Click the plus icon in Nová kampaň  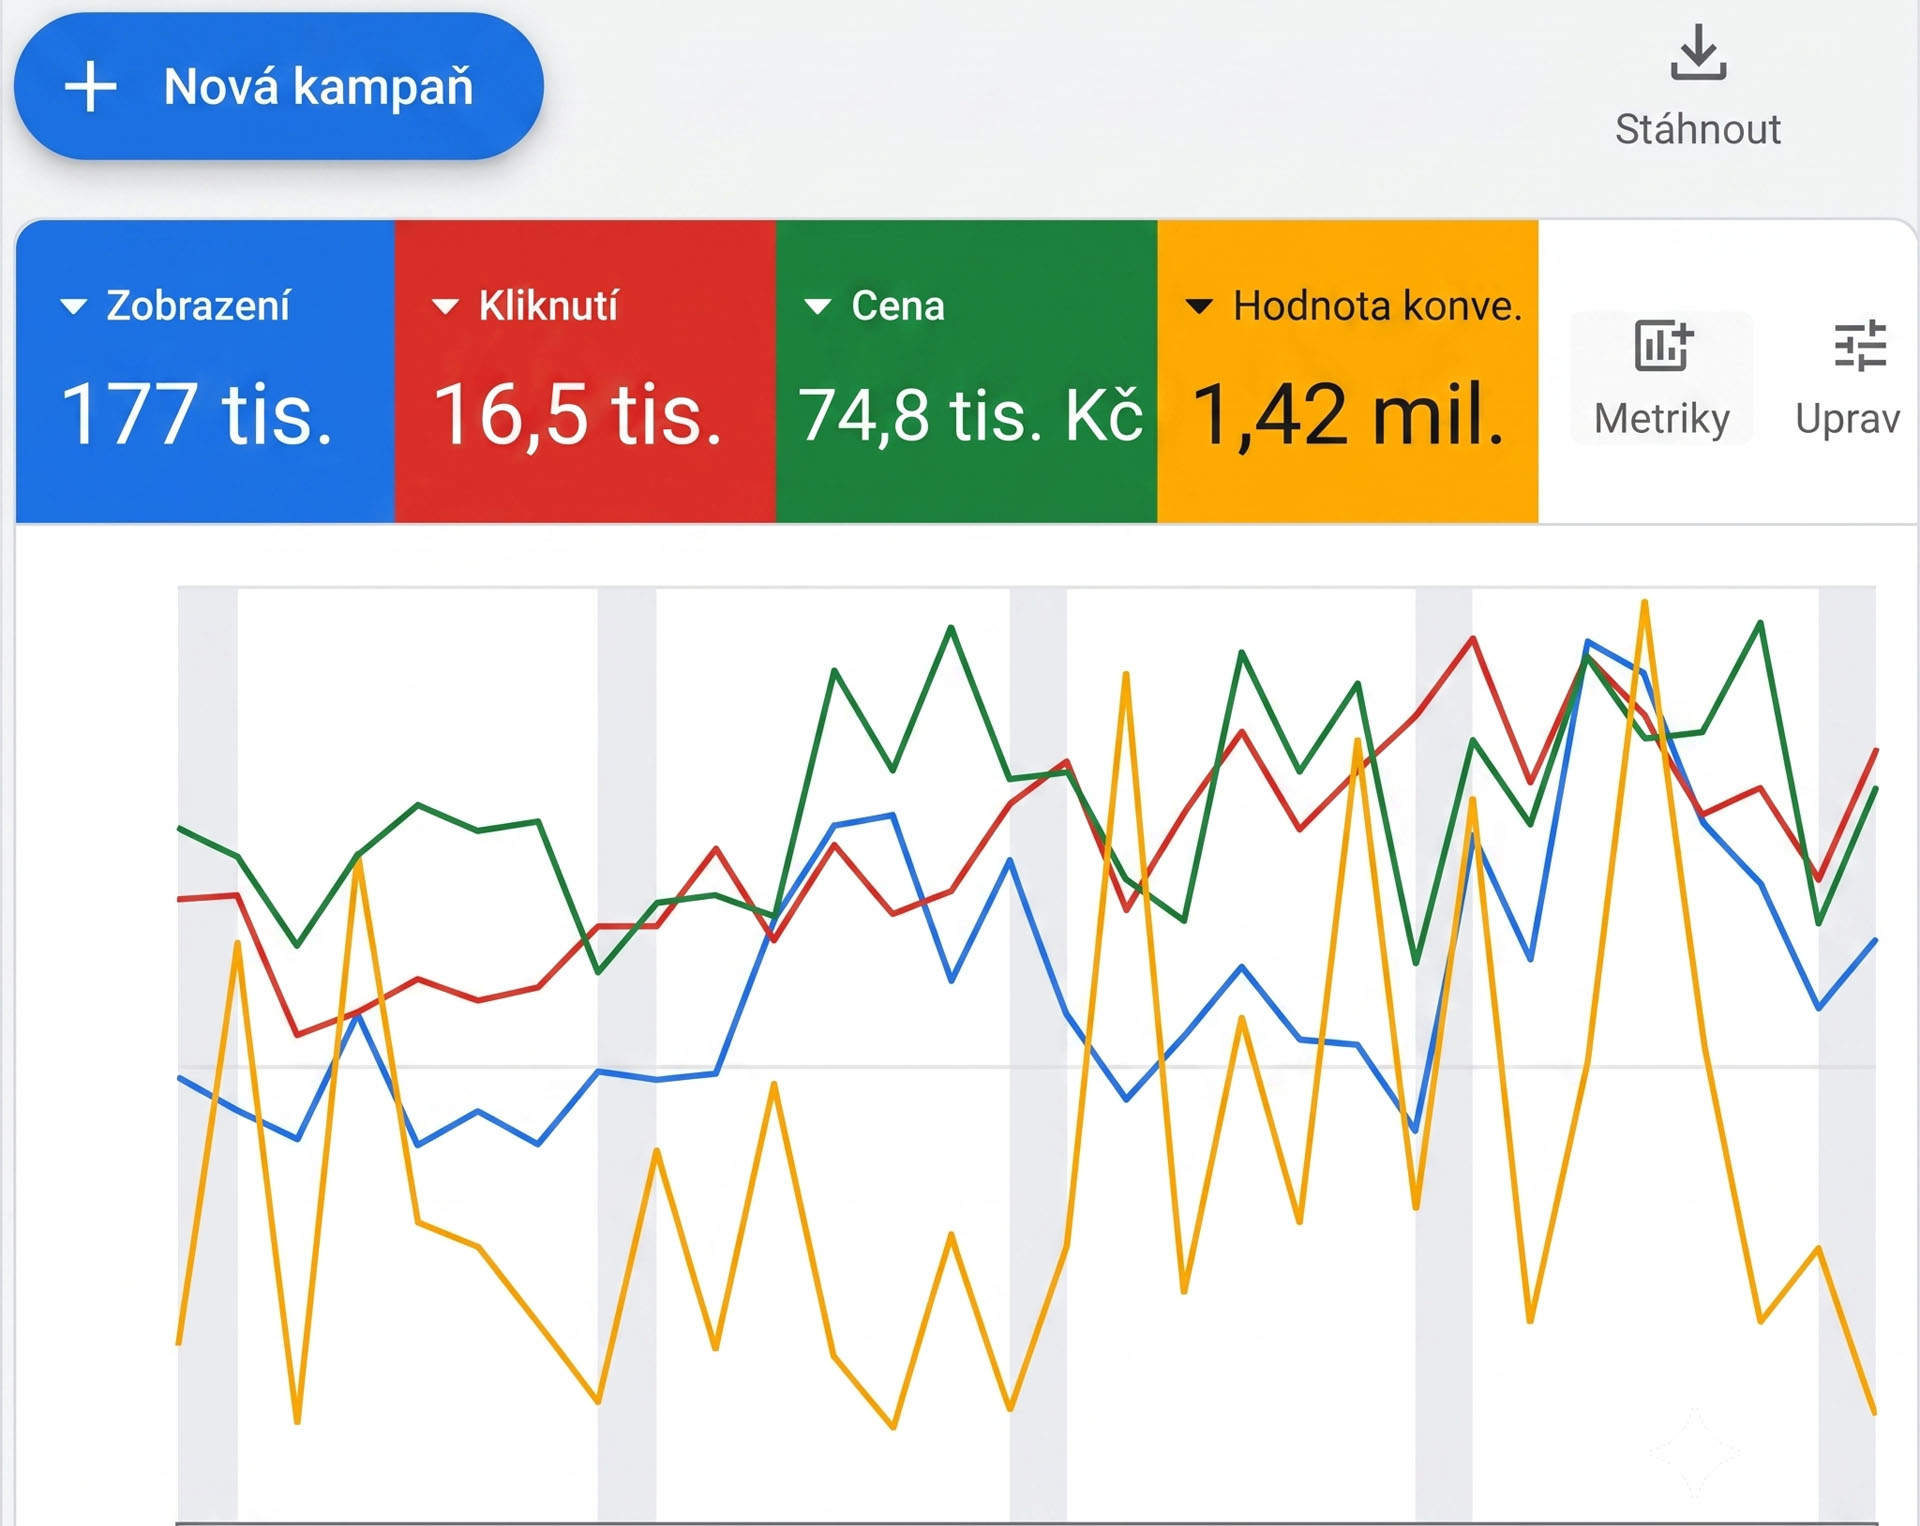[x=91, y=87]
